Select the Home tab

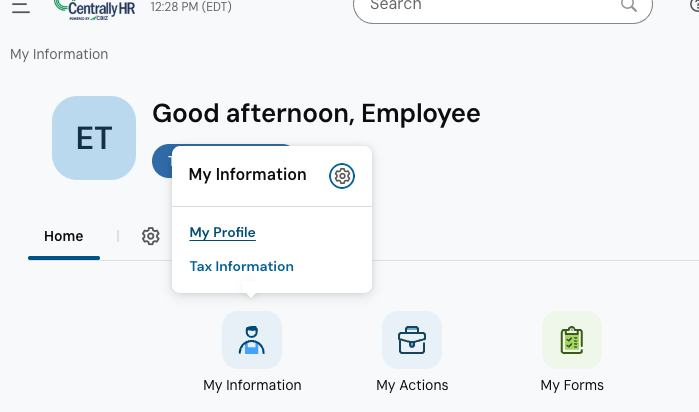tap(64, 237)
